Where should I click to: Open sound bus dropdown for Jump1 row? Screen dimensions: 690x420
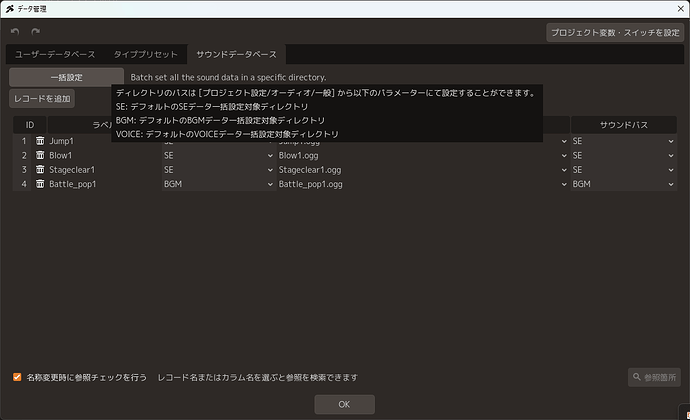click(x=624, y=141)
